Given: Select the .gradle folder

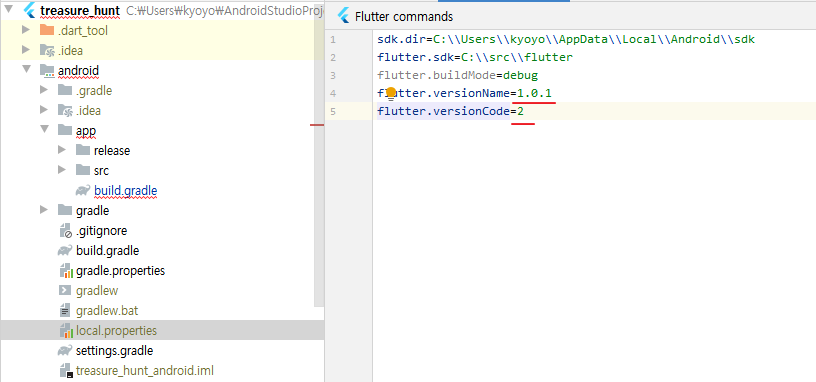Looking at the screenshot, I should pyautogui.click(x=94, y=91).
